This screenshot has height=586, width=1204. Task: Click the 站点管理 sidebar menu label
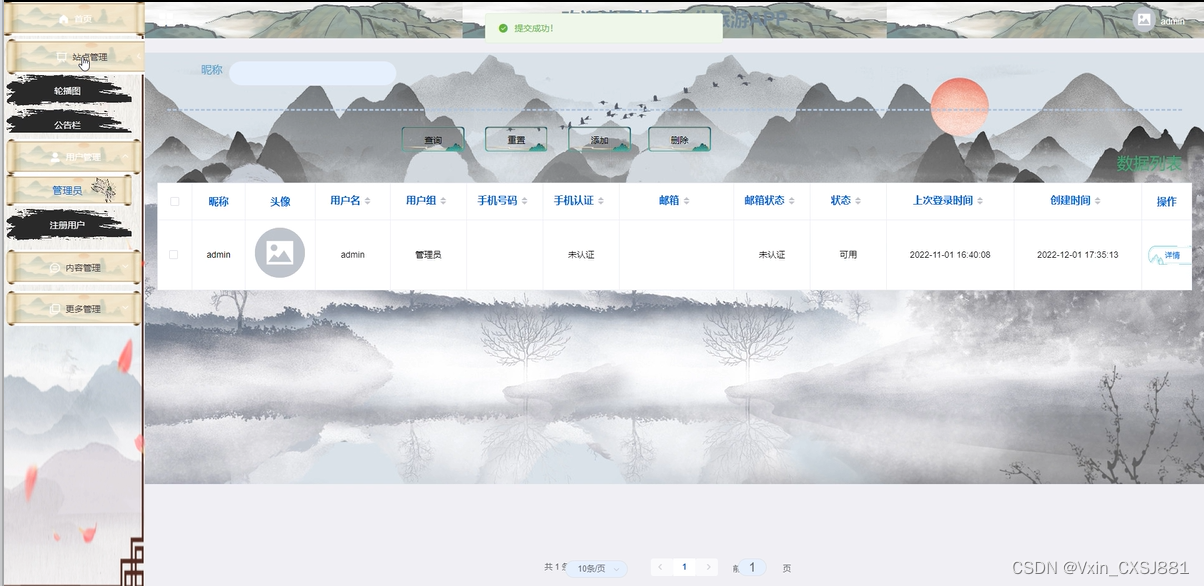click(90, 57)
